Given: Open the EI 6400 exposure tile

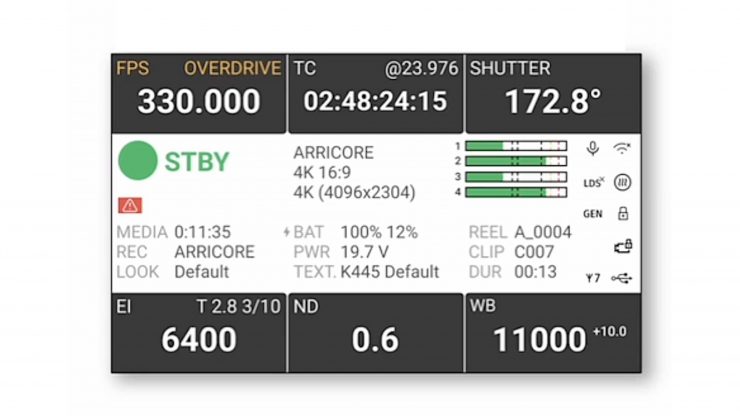Looking at the screenshot, I should coord(199,333).
